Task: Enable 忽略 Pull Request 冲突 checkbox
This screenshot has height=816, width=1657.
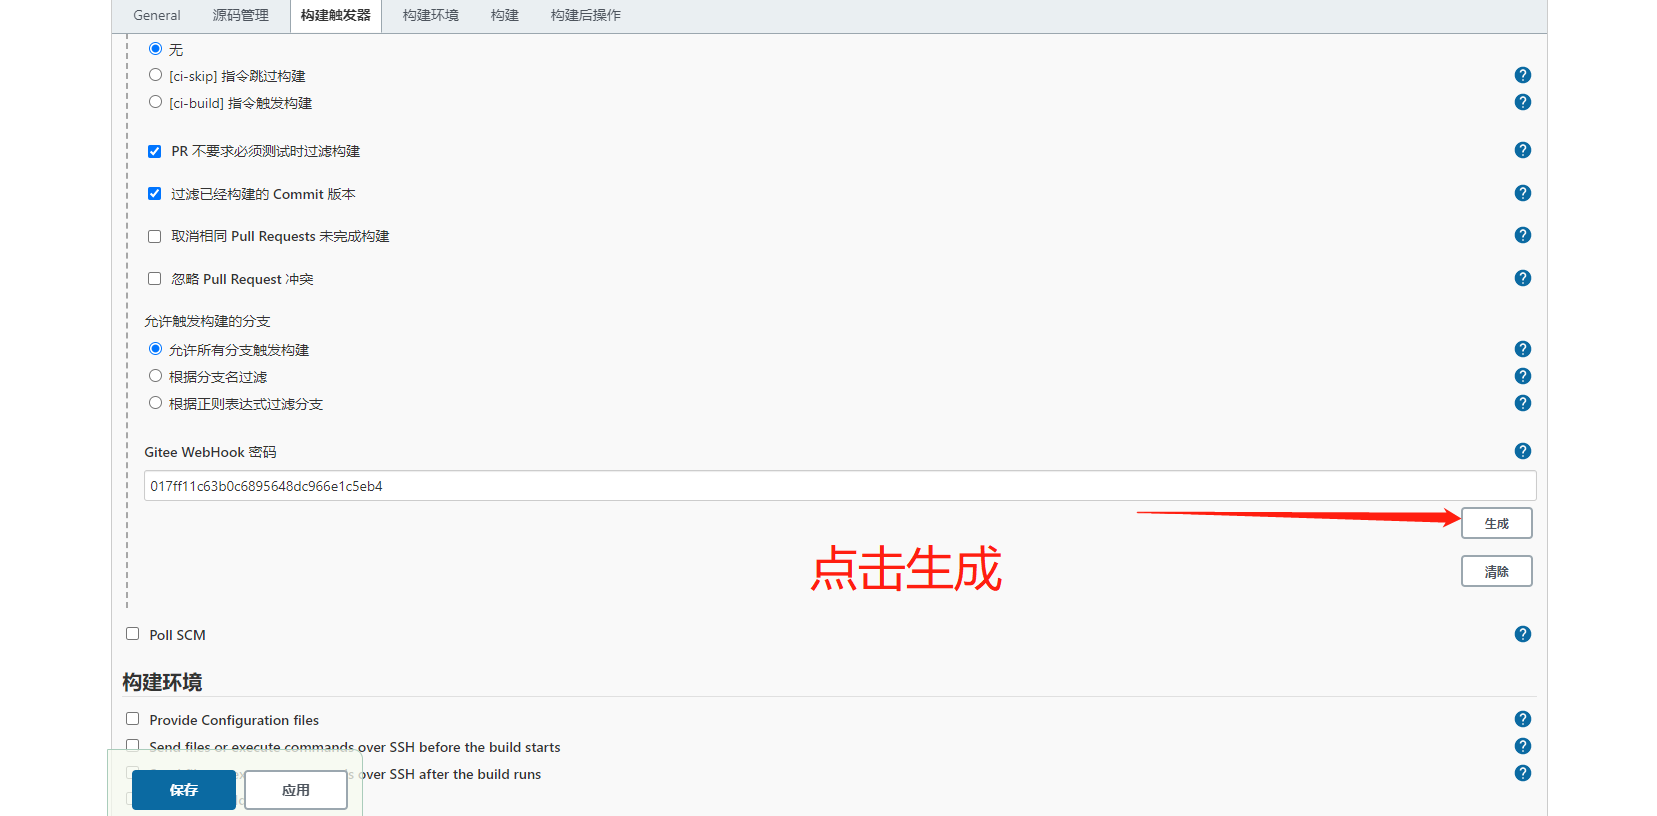Action: point(154,279)
